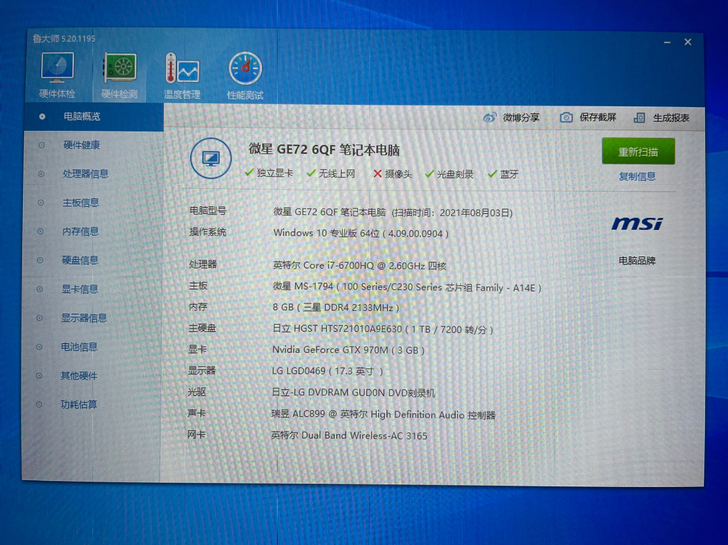This screenshot has width=728, height=545.
Task: Click the green check beside 无线上网
Action: 311,173
